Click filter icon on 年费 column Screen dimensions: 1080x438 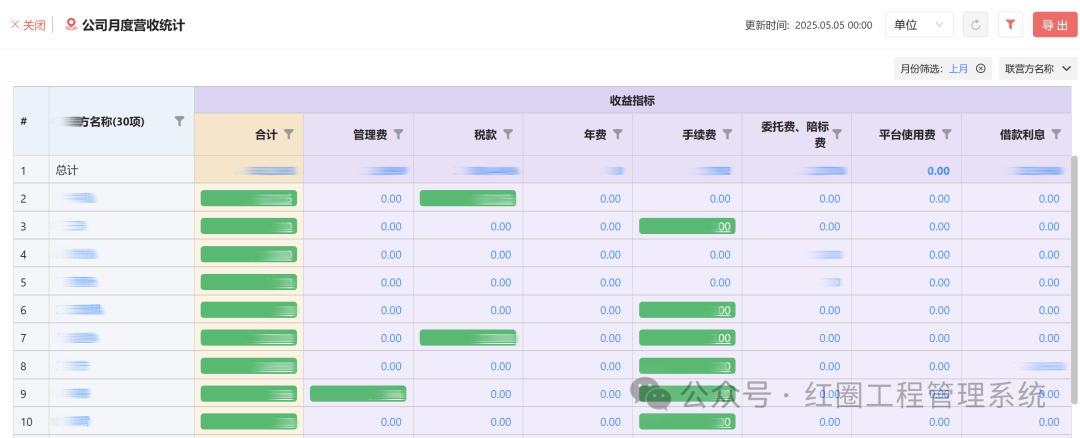click(618, 134)
